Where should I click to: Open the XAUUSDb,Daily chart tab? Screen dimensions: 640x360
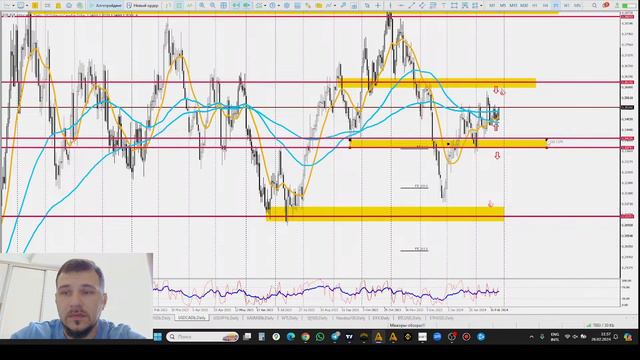[x=260, y=318]
